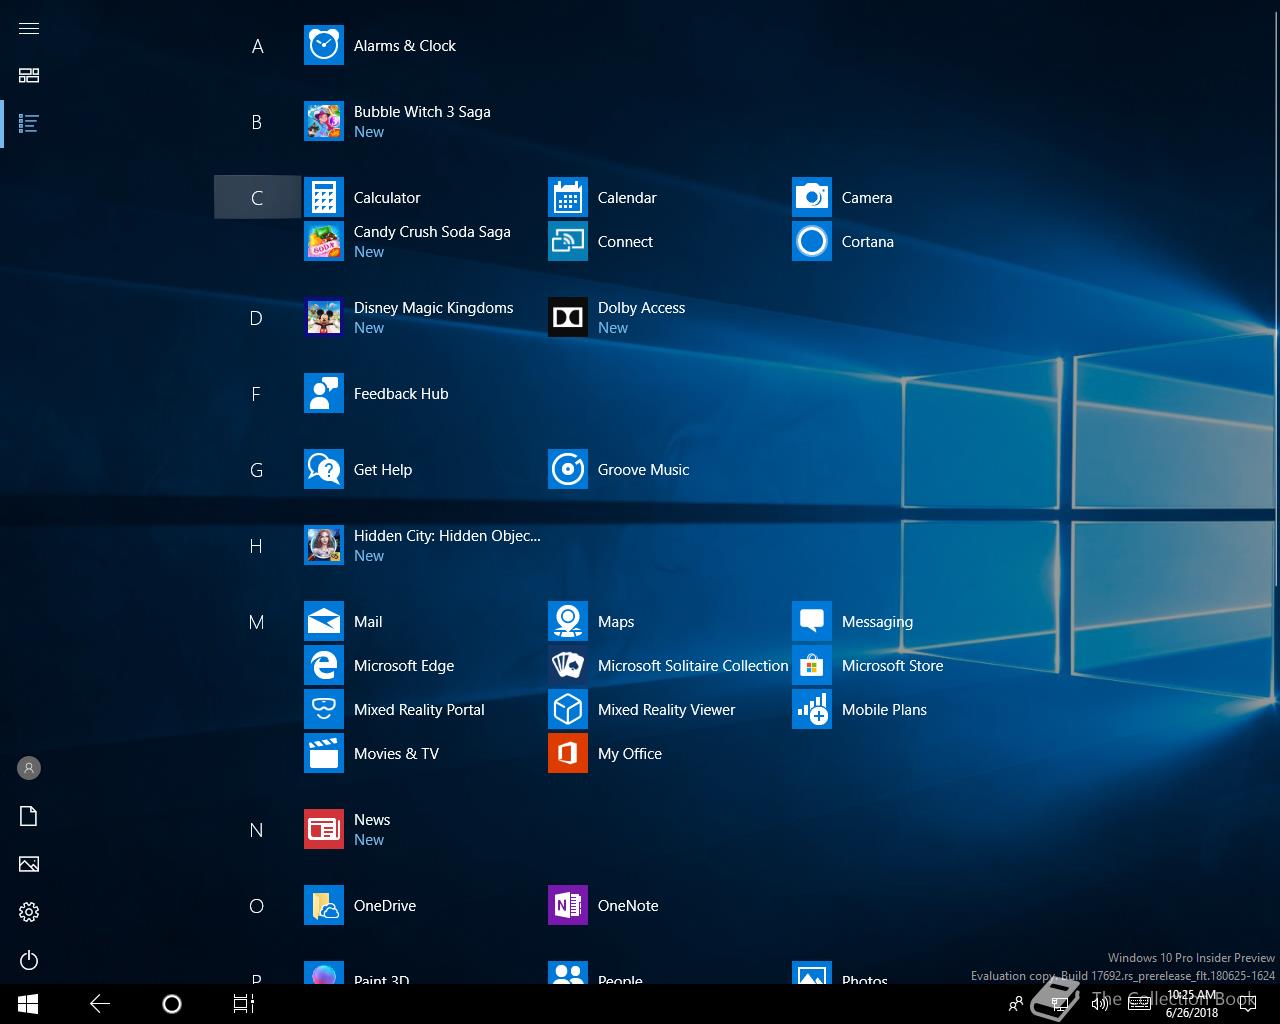Open Microsoft Solitaire Collection icon

[x=568, y=666]
